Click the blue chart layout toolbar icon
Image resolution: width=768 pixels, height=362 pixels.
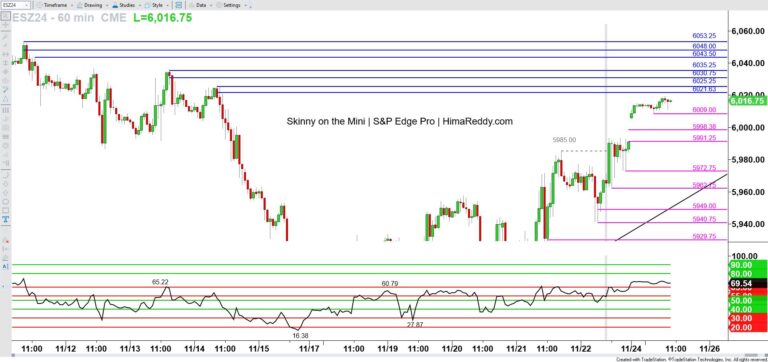tap(178, 5)
